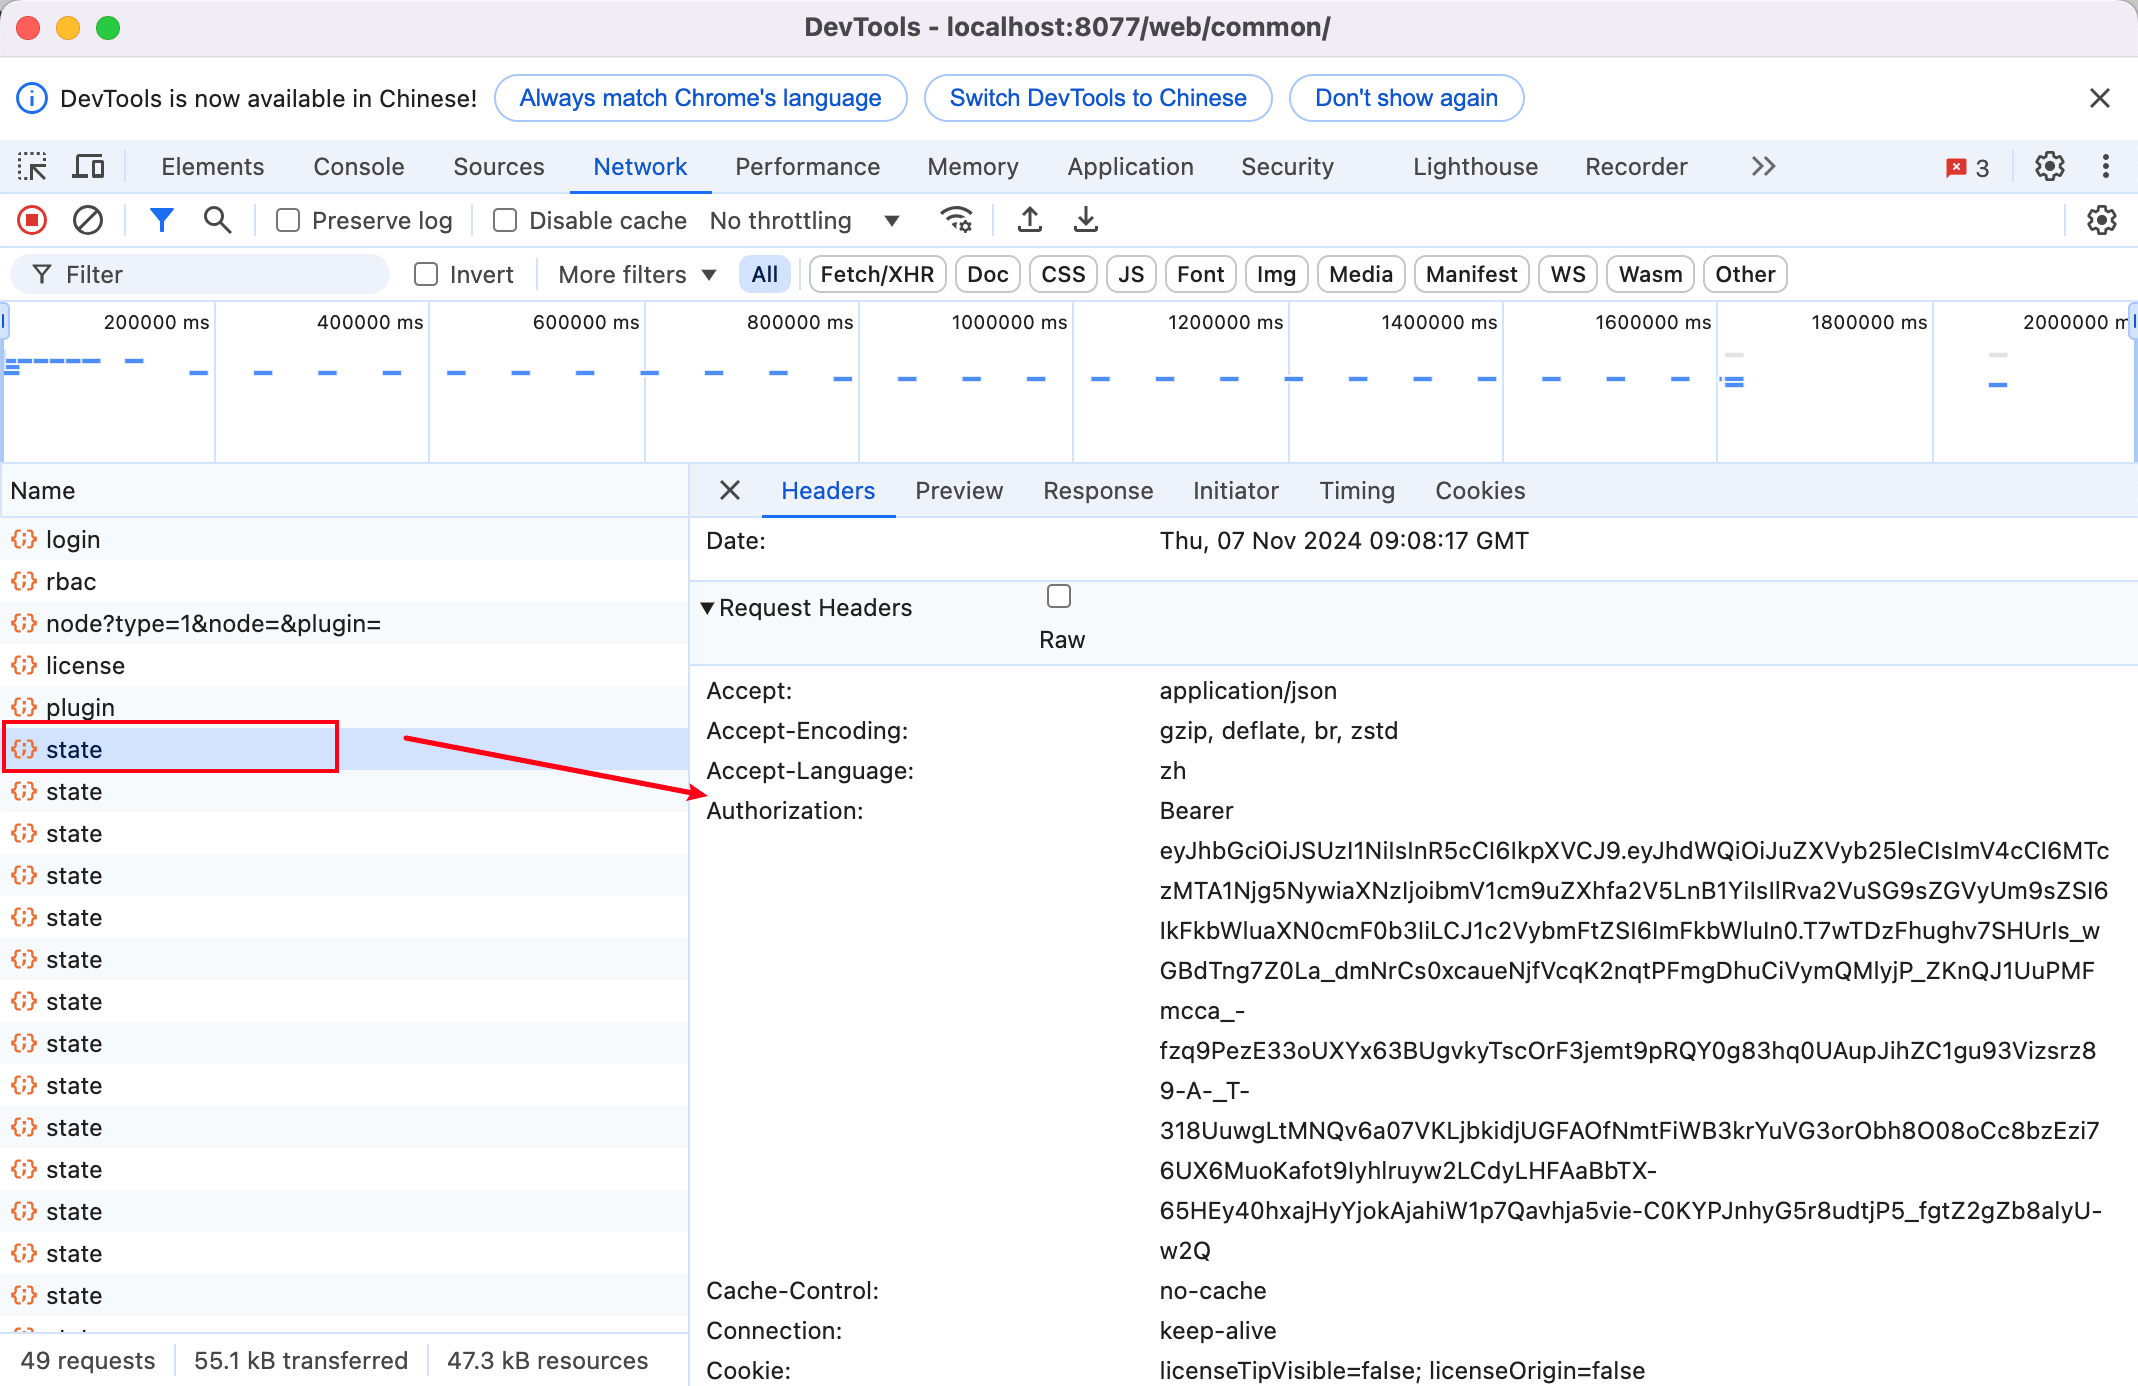Viewport: 2138px width, 1386px height.
Task: Tick the Invert filter checkbox
Action: pos(426,274)
